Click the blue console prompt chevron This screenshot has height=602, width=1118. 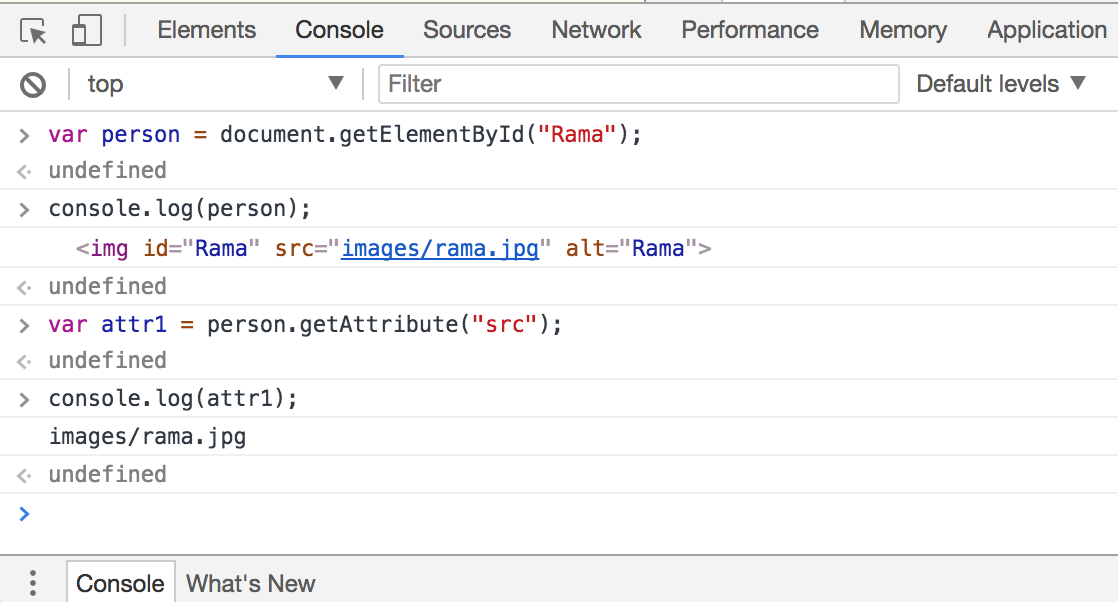(x=24, y=514)
